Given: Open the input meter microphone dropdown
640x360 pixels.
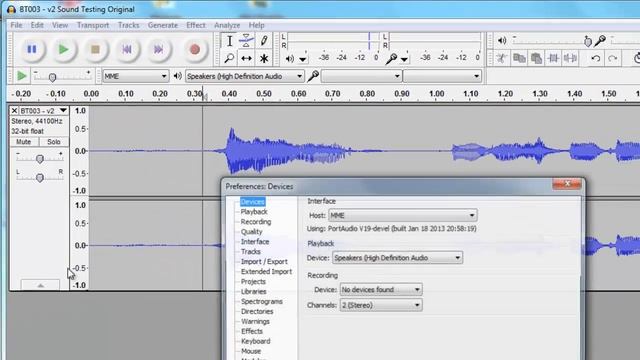Looking at the screenshot, I should [x=404, y=59].
